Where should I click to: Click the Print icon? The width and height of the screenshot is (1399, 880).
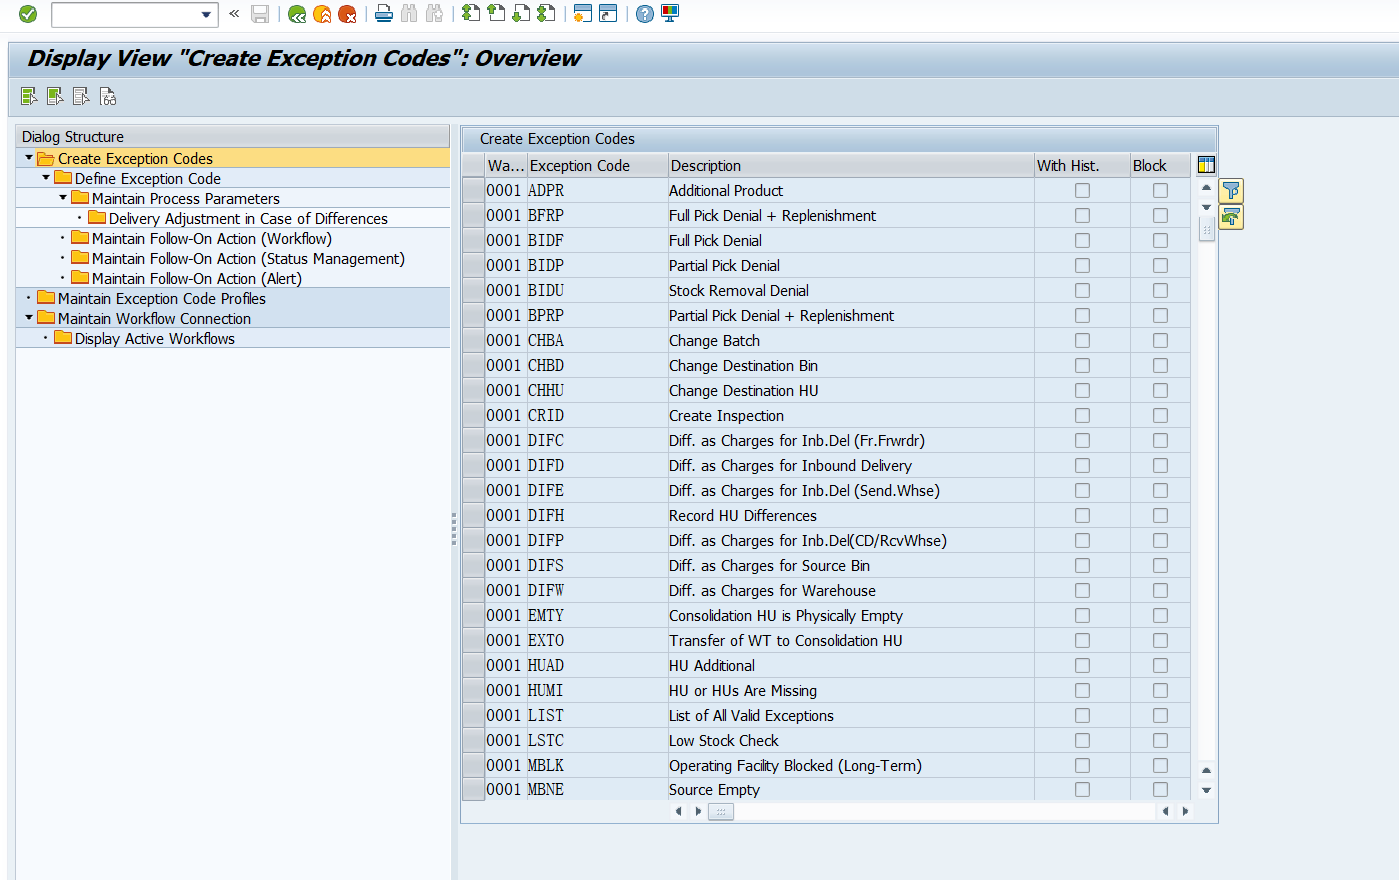tap(383, 14)
